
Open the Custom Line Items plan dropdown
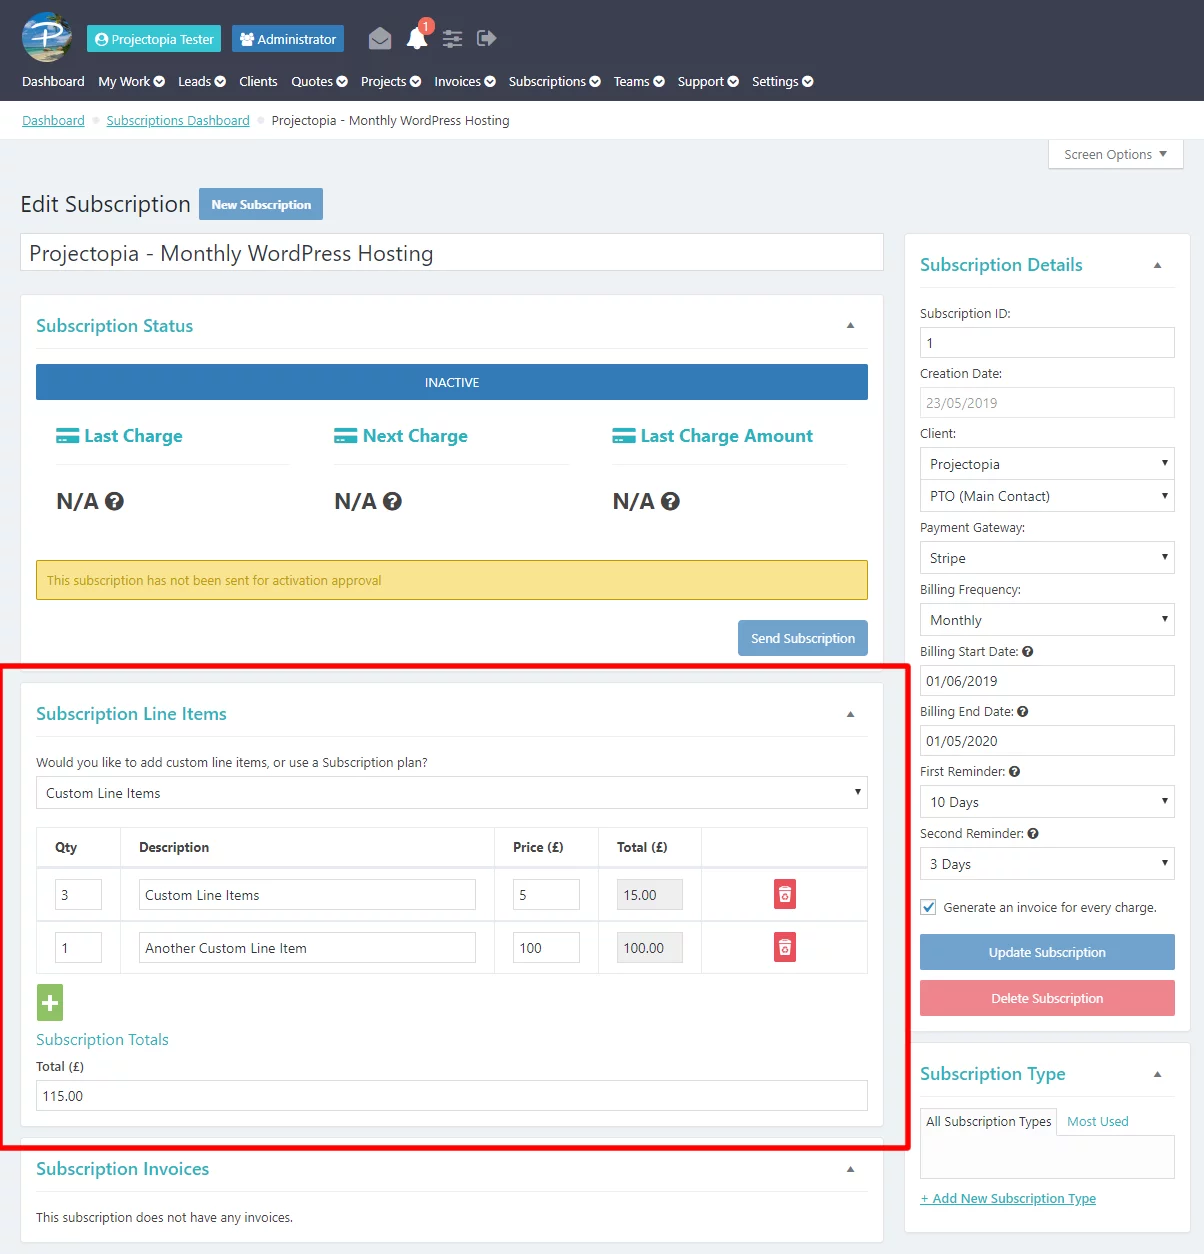pos(451,793)
